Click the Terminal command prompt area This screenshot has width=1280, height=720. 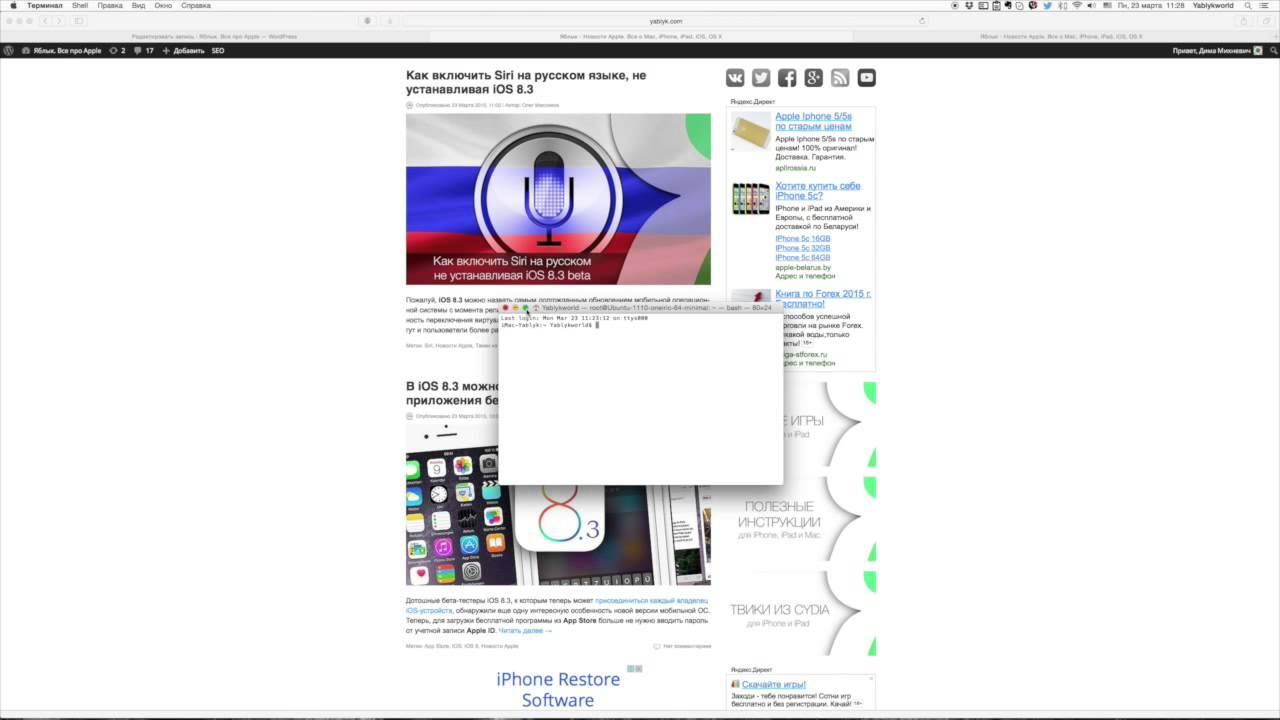click(640, 402)
